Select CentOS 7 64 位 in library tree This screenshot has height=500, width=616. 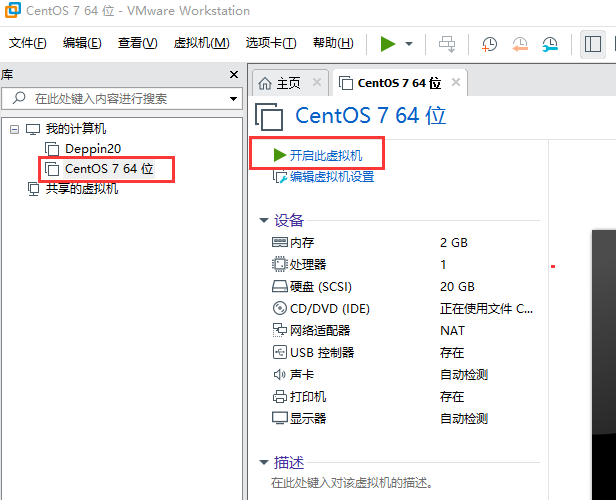click(109, 169)
